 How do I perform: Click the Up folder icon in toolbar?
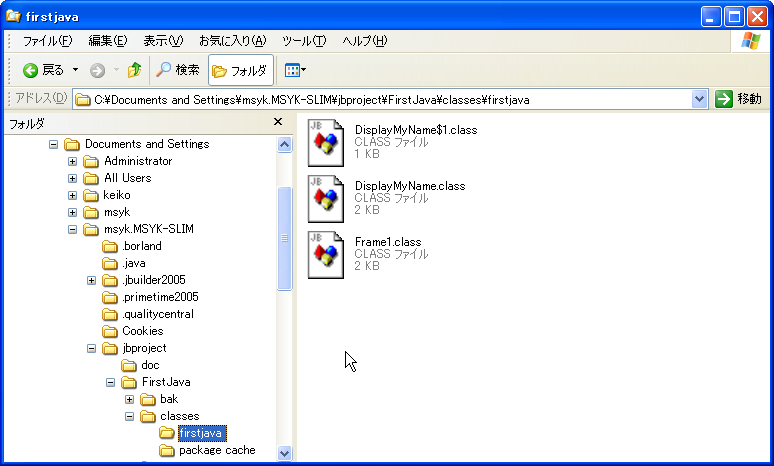click(134, 70)
